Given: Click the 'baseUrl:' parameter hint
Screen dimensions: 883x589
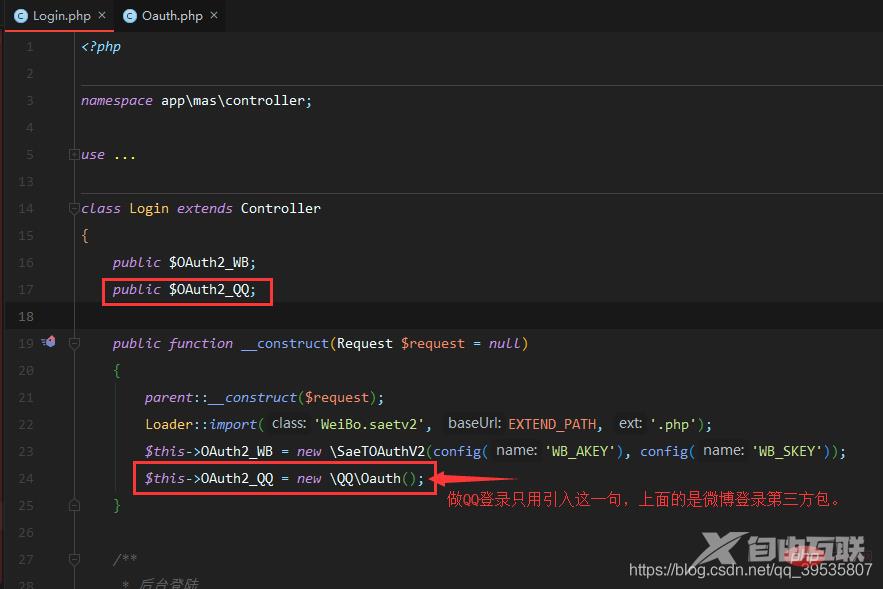Looking at the screenshot, I should [475, 424].
